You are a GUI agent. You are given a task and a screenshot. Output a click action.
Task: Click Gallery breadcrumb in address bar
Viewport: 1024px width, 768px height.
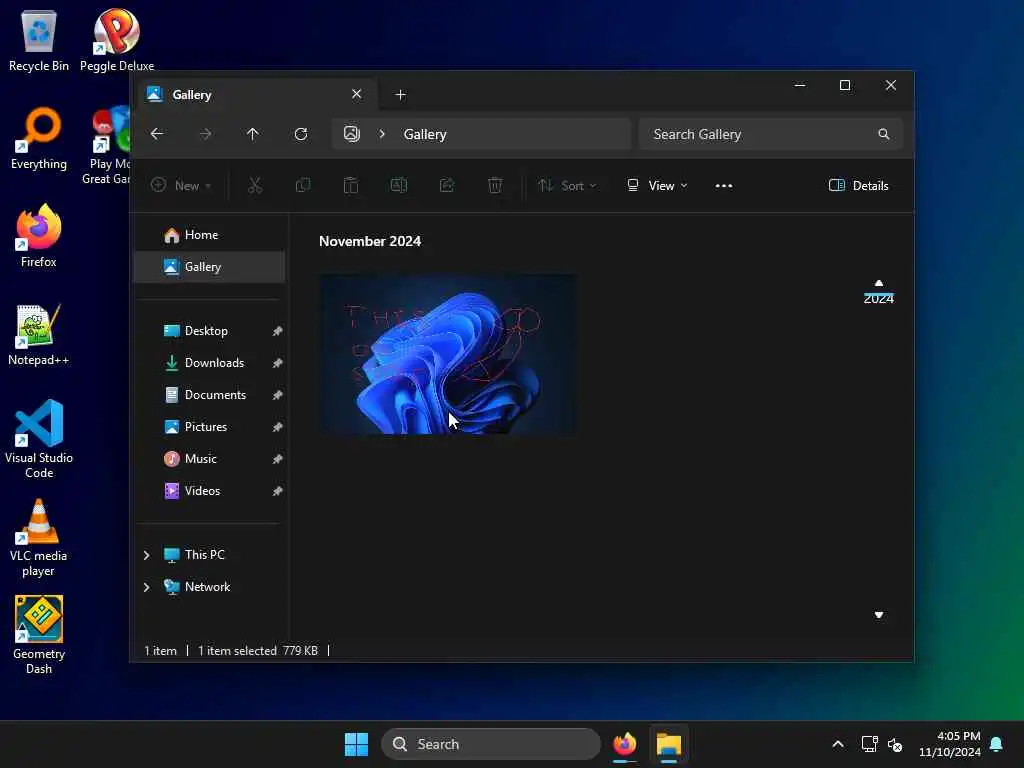click(x=425, y=134)
